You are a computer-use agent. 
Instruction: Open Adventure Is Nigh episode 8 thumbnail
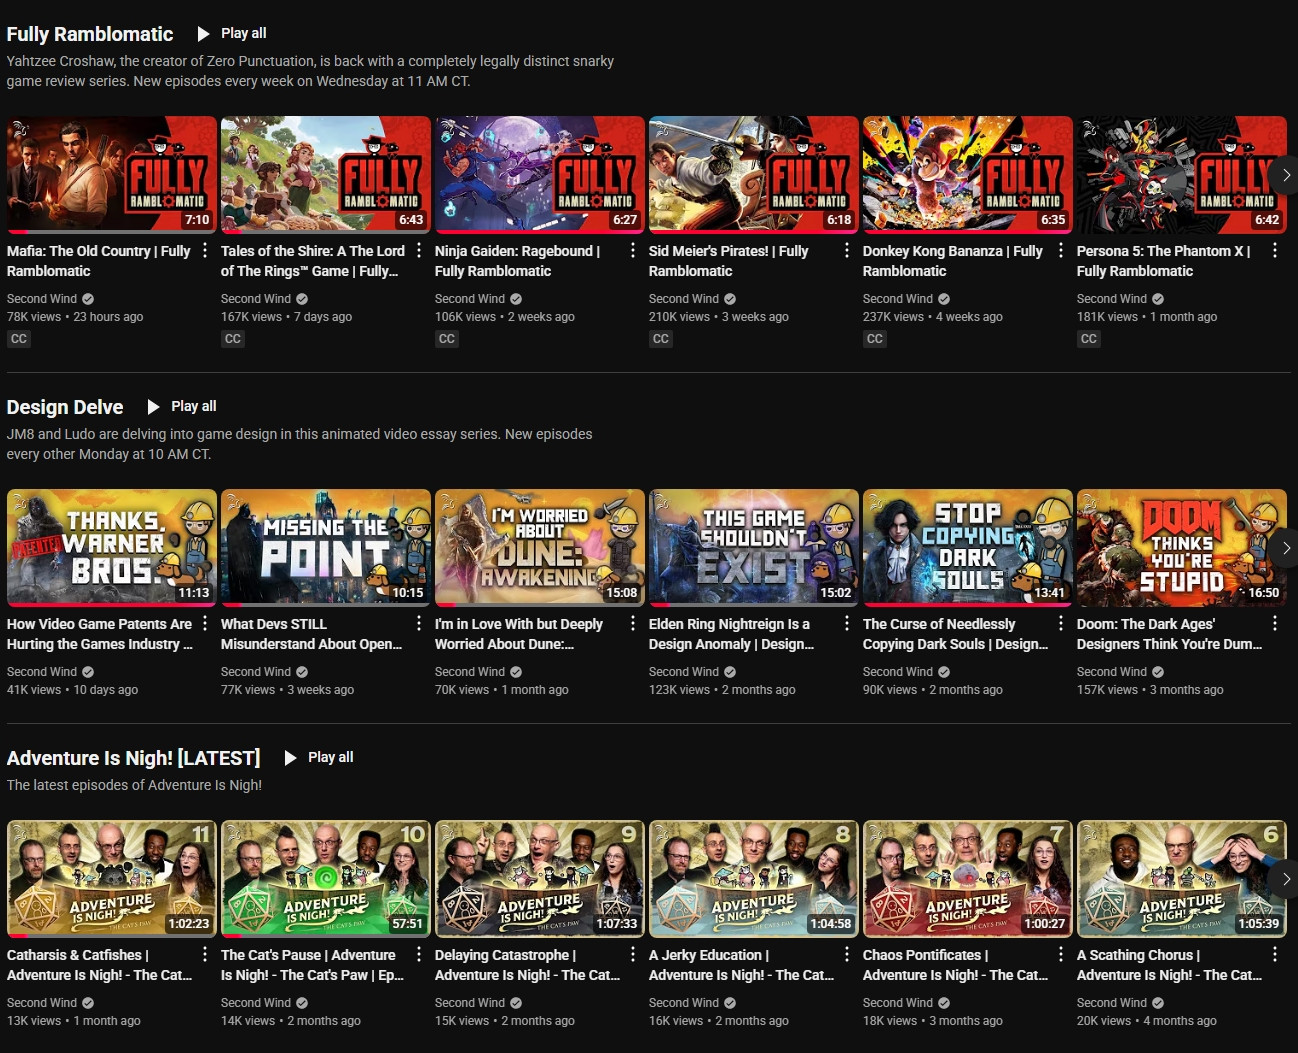coord(754,879)
